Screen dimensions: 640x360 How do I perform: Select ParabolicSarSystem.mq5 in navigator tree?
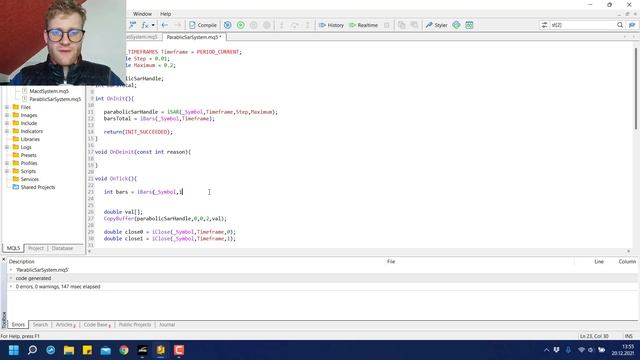tap(55, 99)
